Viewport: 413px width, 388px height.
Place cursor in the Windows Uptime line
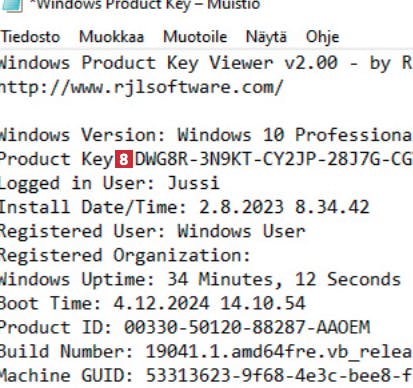200,279
